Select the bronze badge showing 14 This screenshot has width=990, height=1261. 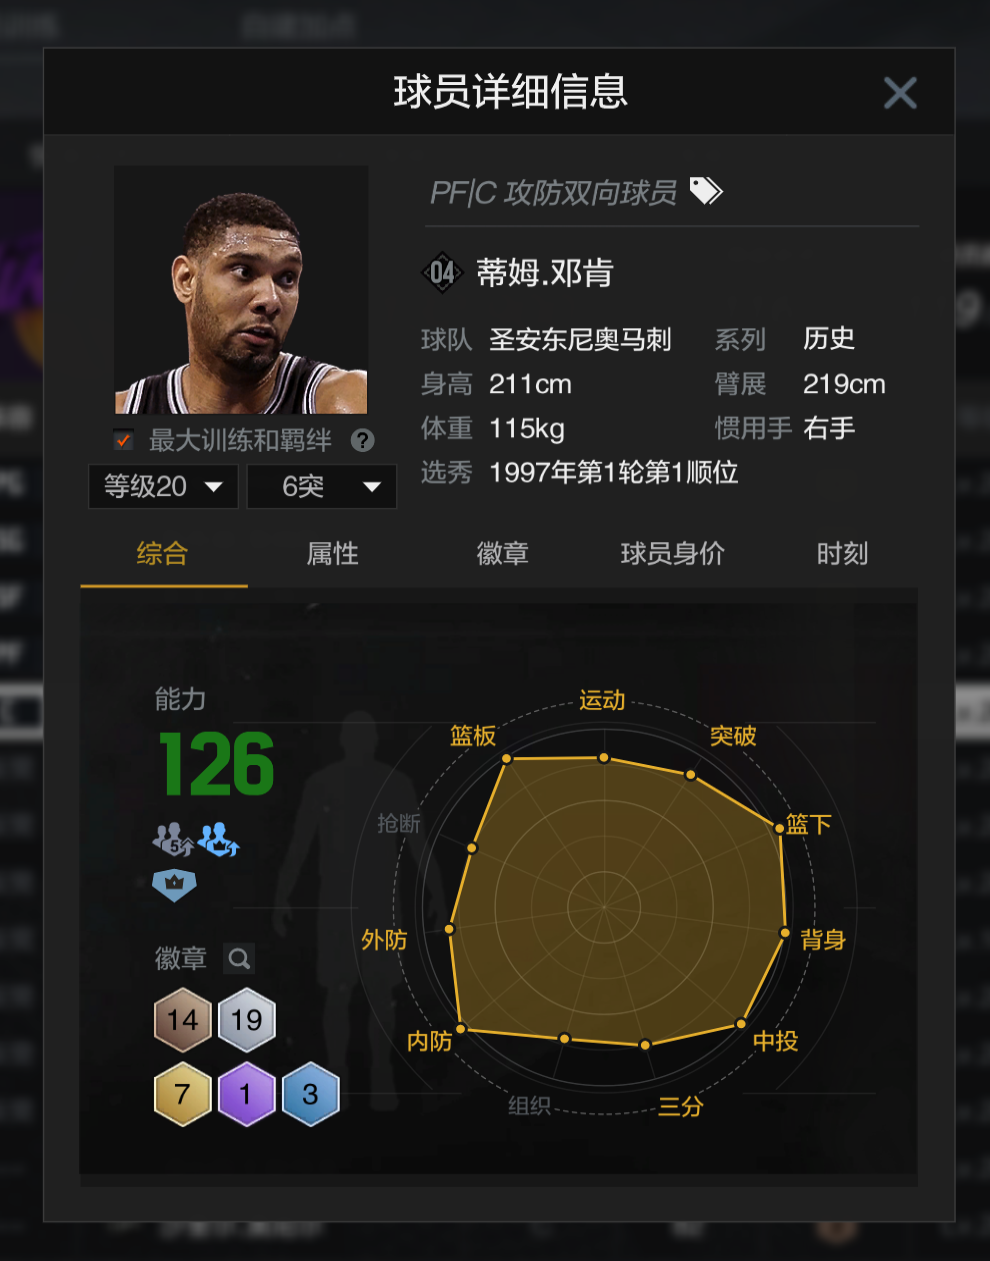[x=182, y=1019]
